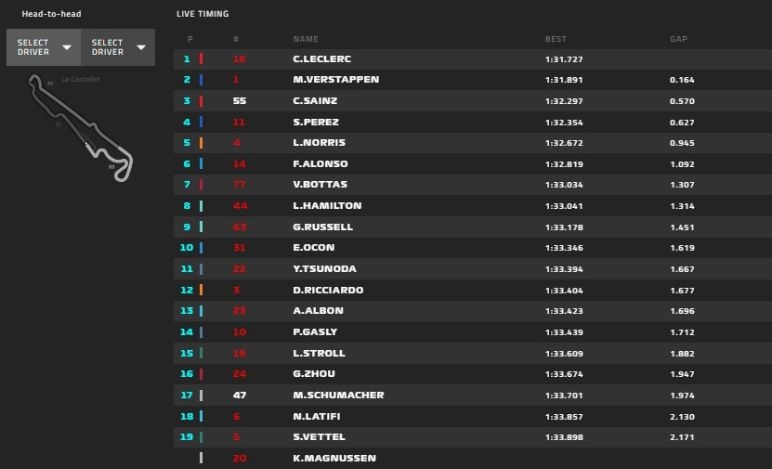Viewport: 772px width, 469px height.
Task: Click the M.Verstappen driver name
Action: point(336,80)
